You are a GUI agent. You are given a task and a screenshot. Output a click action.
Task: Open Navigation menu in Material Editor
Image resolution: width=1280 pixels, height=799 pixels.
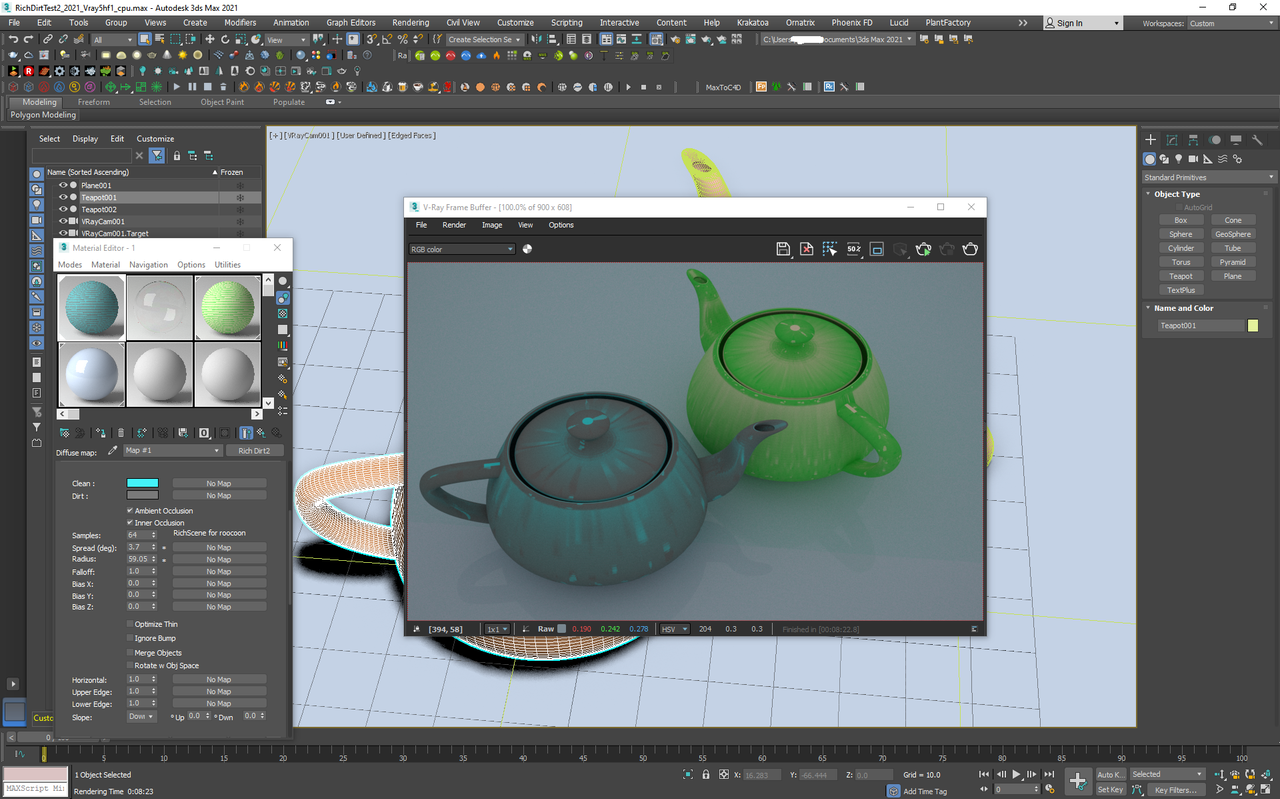(148, 265)
